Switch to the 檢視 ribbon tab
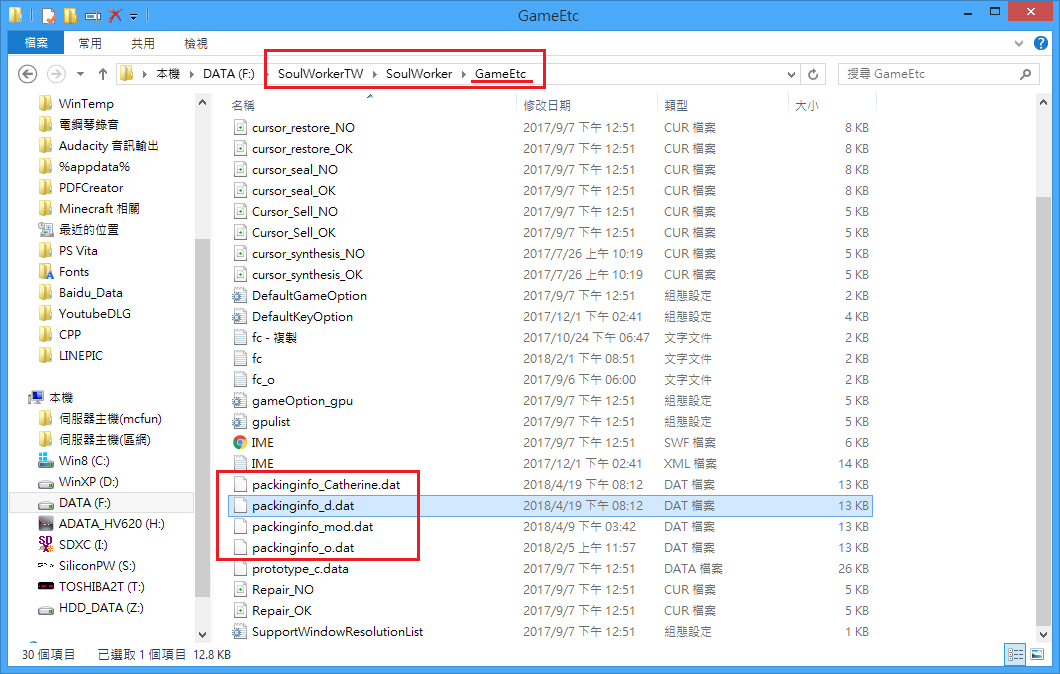 click(x=196, y=43)
